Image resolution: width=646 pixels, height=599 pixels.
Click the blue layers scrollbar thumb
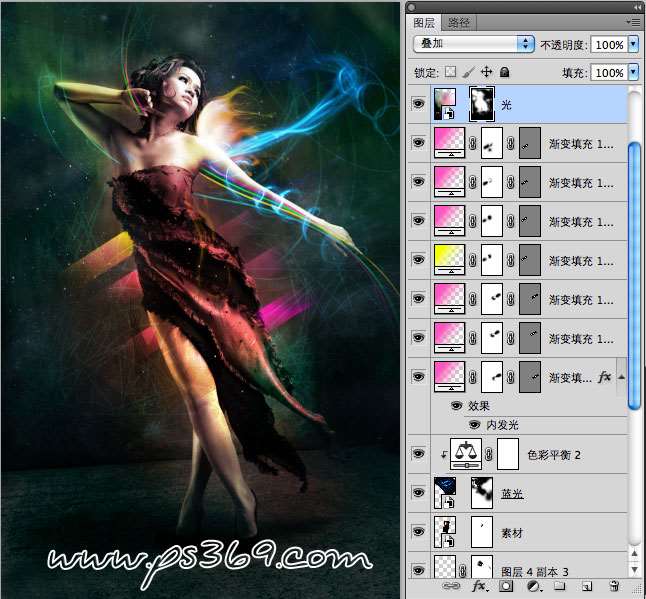click(x=634, y=275)
